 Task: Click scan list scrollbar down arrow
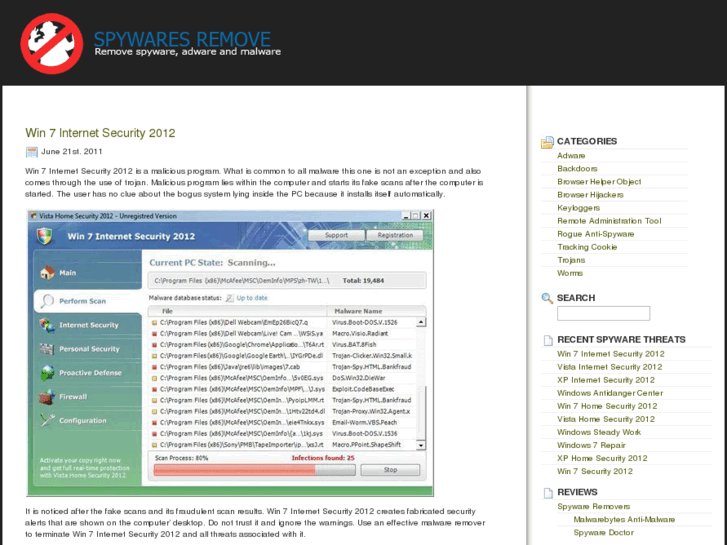point(421,445)
